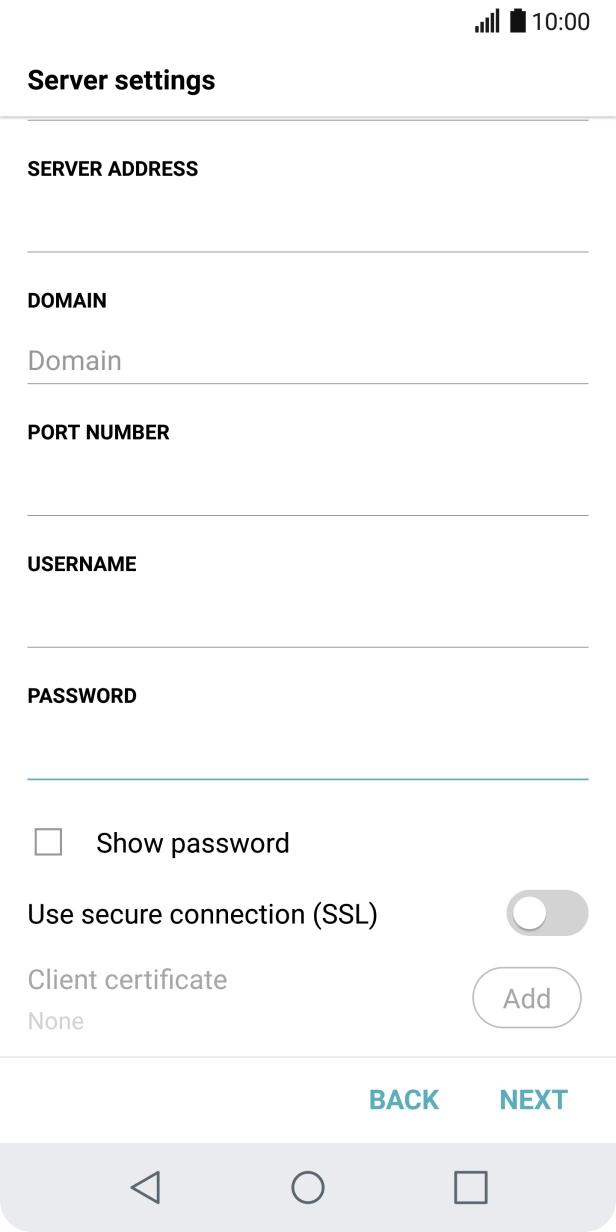Tap the Show password label
This screenshot has width=616, height=1232.
click(193, 843)
